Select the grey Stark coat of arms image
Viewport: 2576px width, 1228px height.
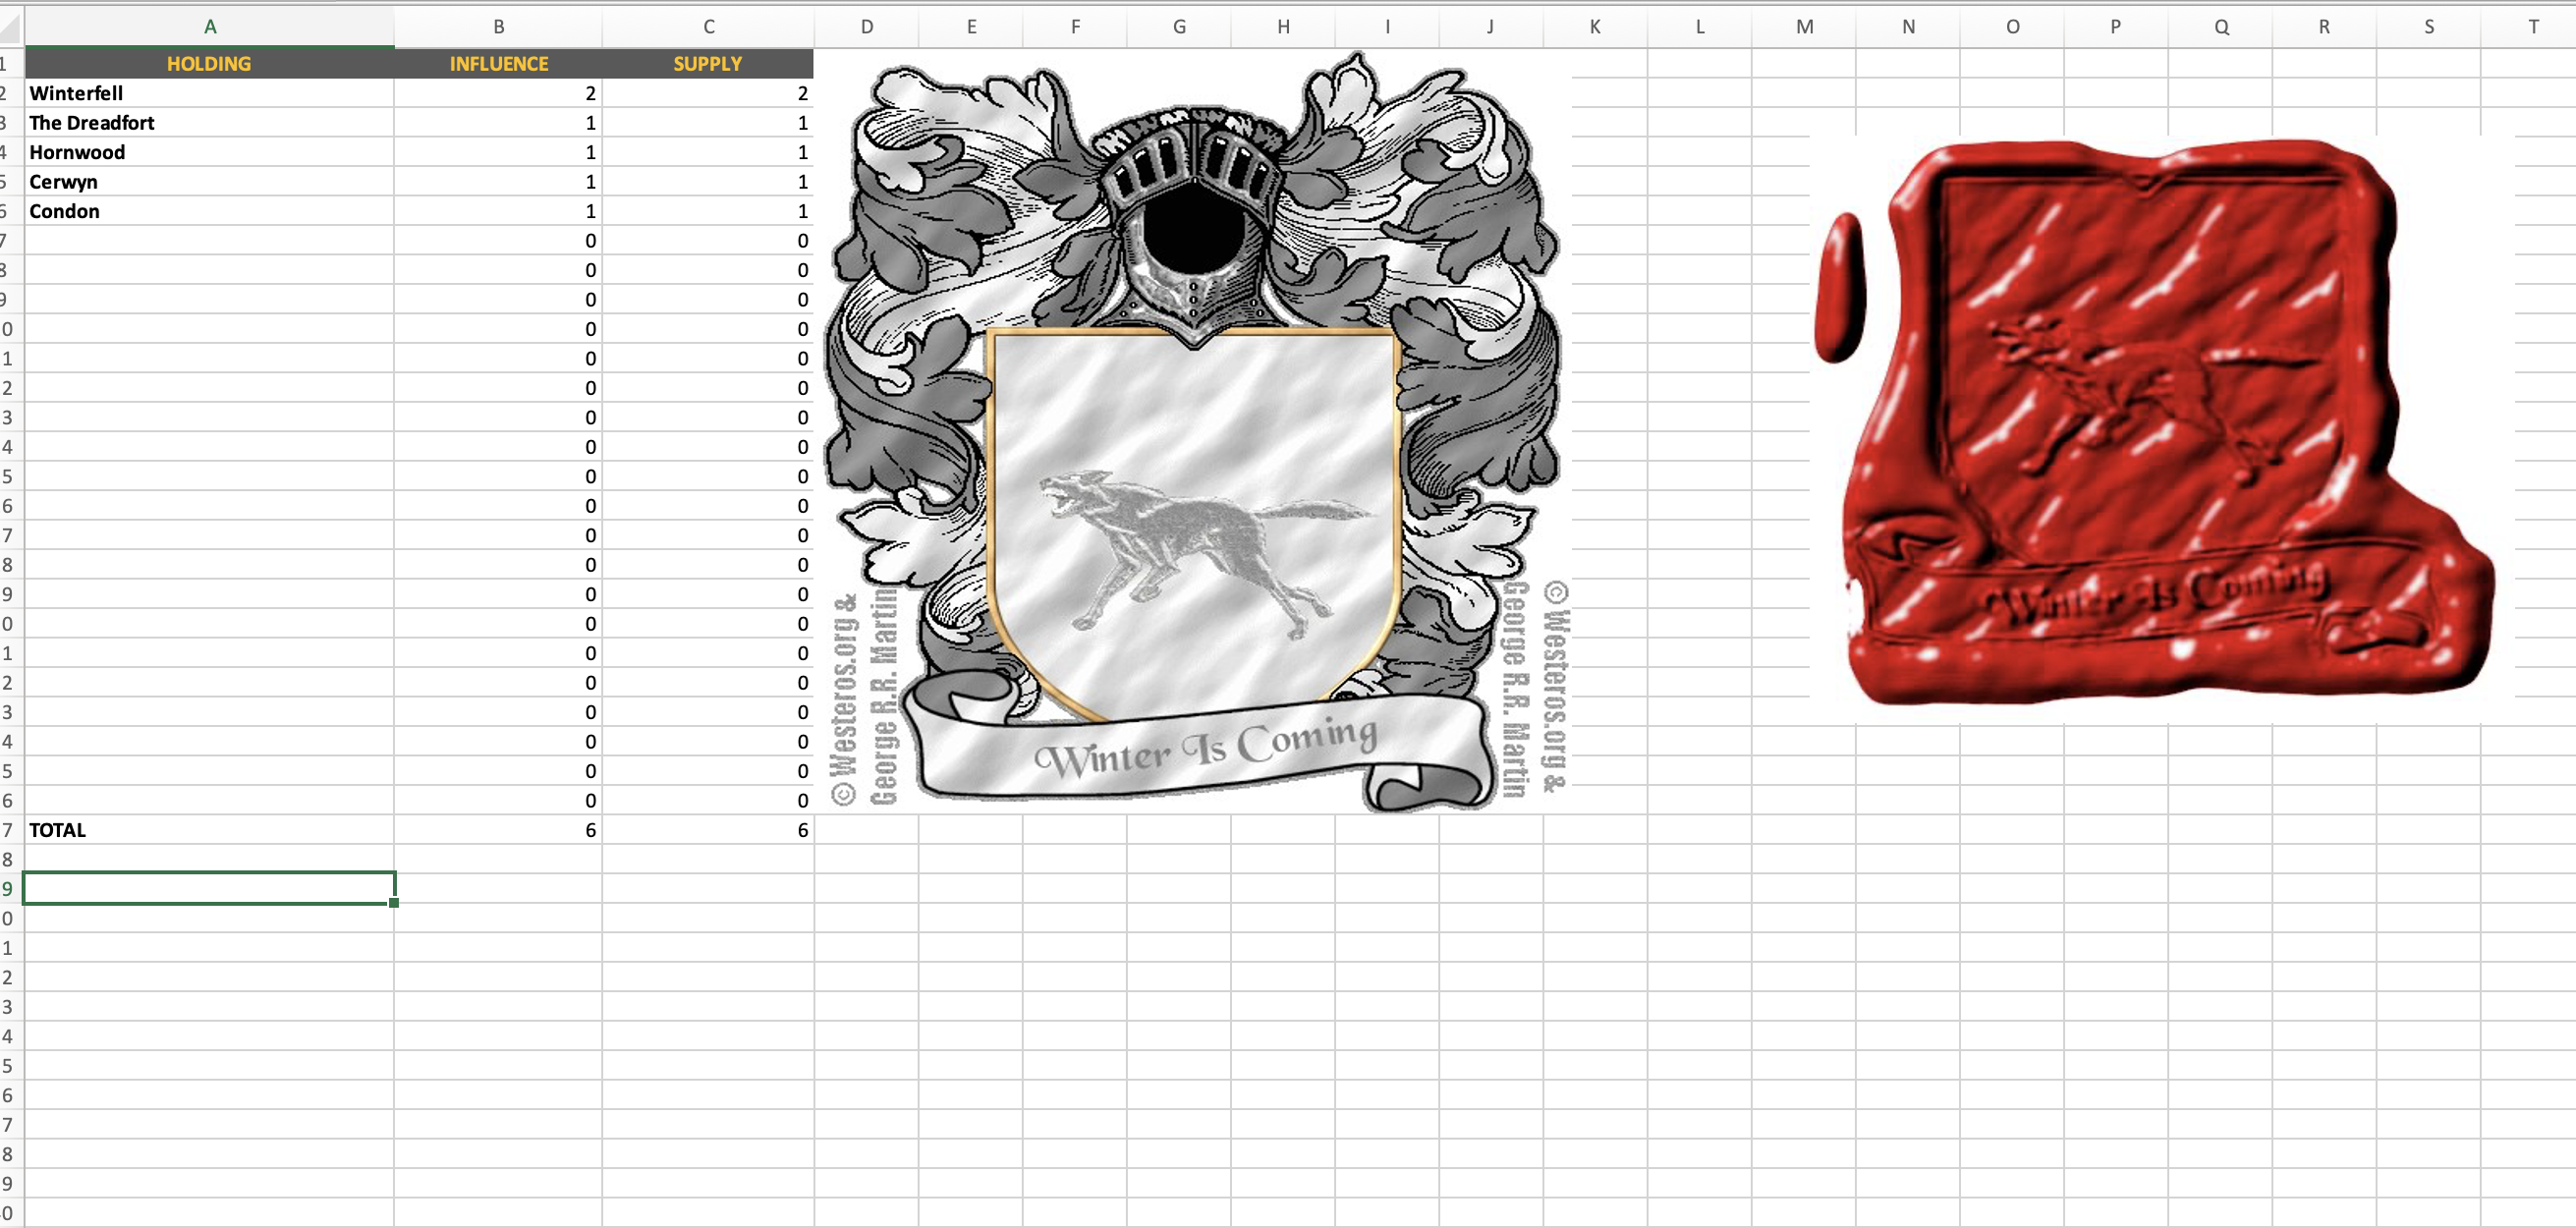(x=1195, y=431)
